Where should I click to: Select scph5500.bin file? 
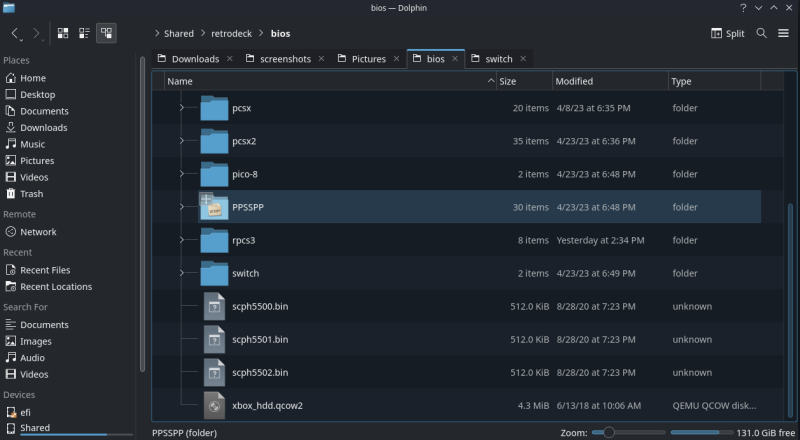(260, 306)
